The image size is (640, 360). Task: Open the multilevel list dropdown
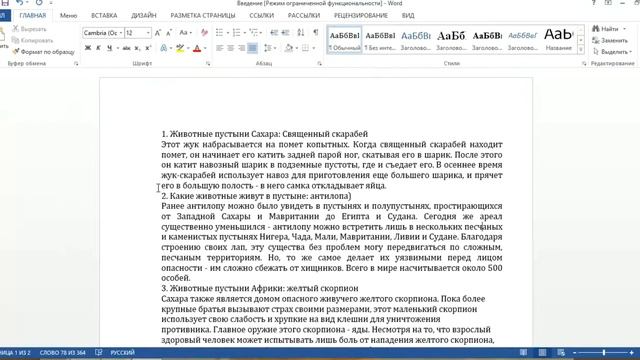pos(261,33)
